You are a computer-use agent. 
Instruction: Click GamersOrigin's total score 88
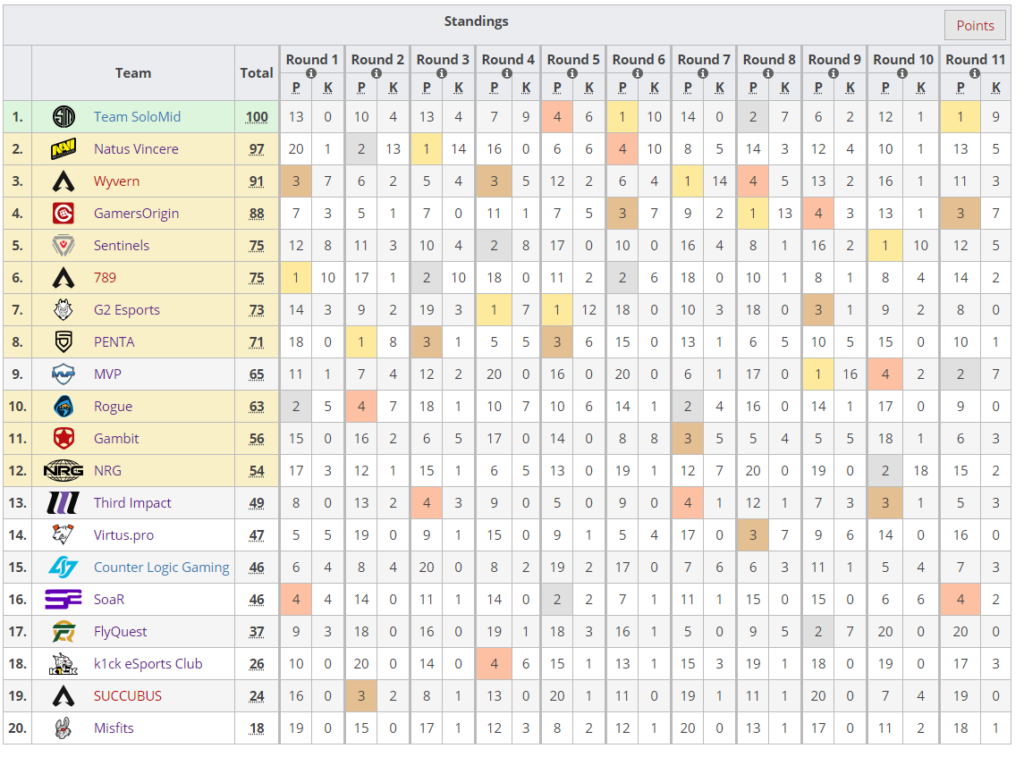257,213
